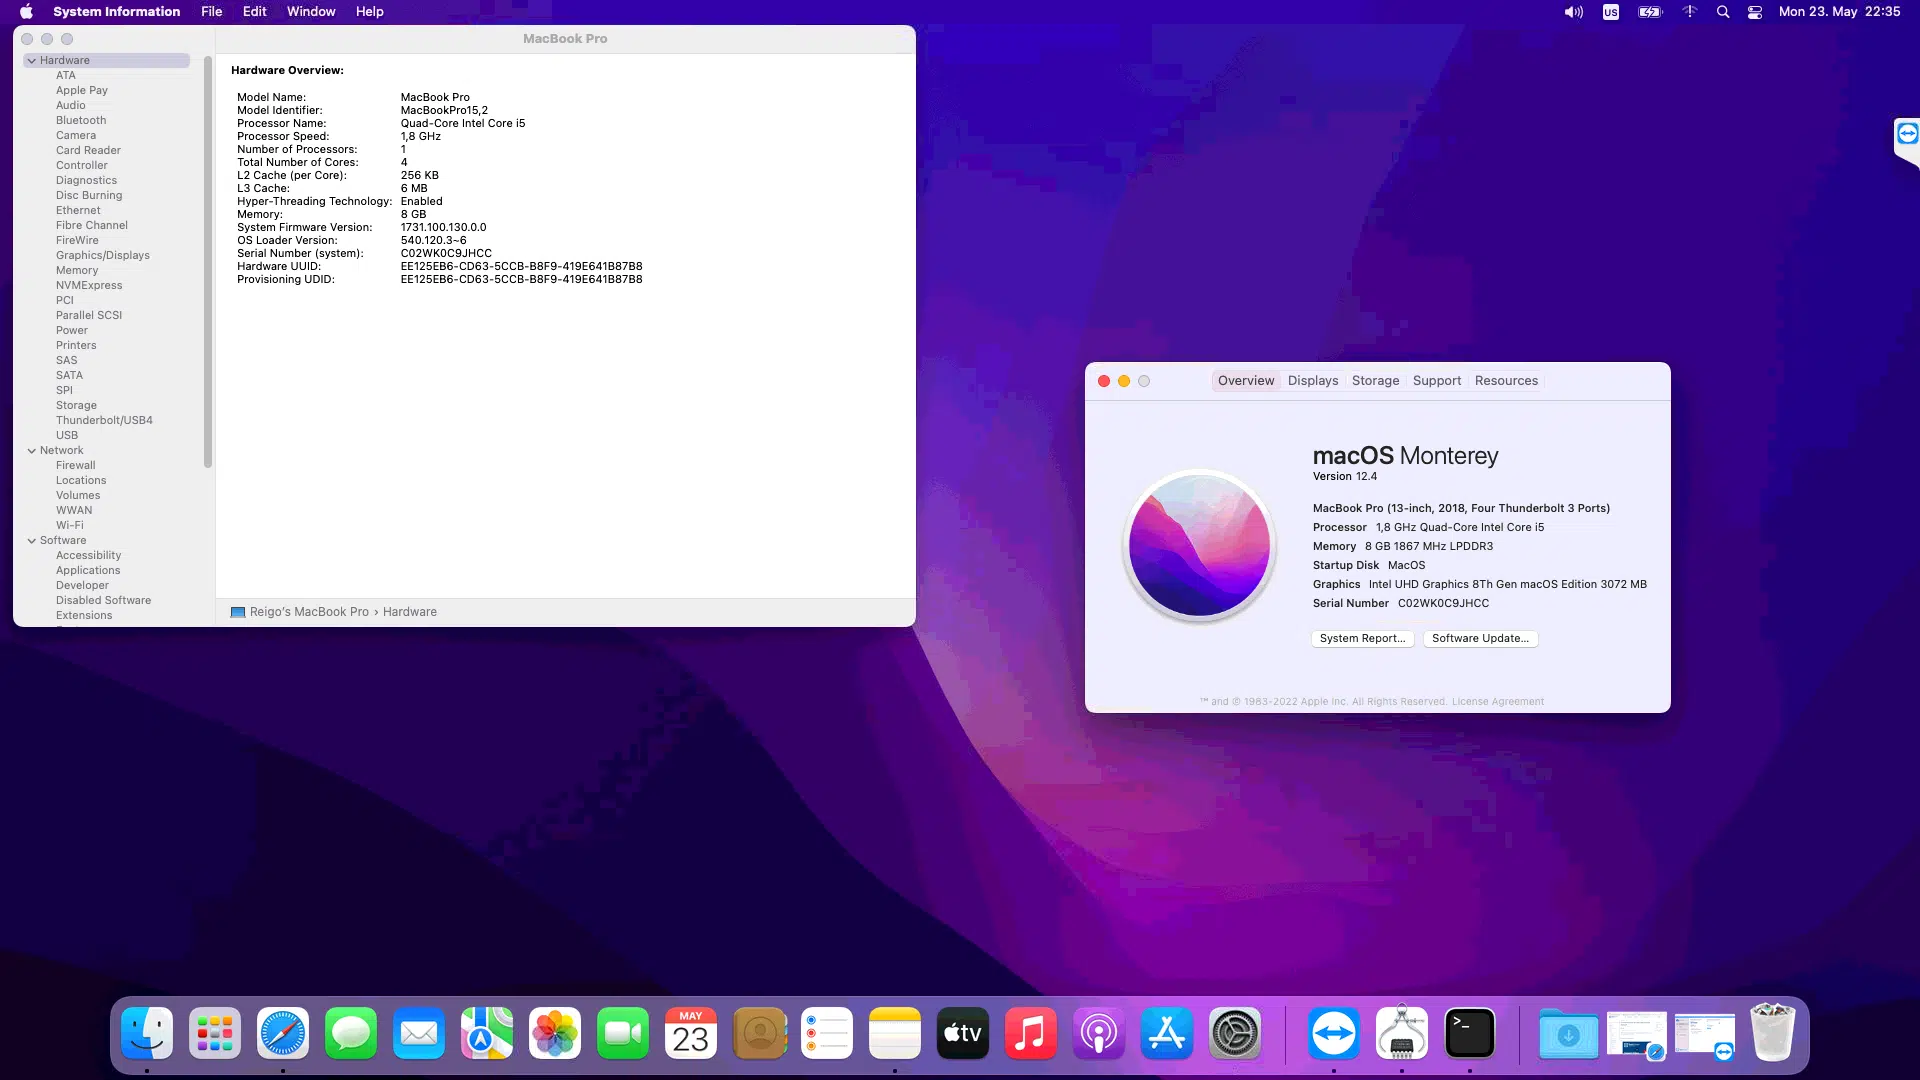Open the Edit menu
Screen dimensions: 1920x1080
pyautogui.click(x=255, y=12)
